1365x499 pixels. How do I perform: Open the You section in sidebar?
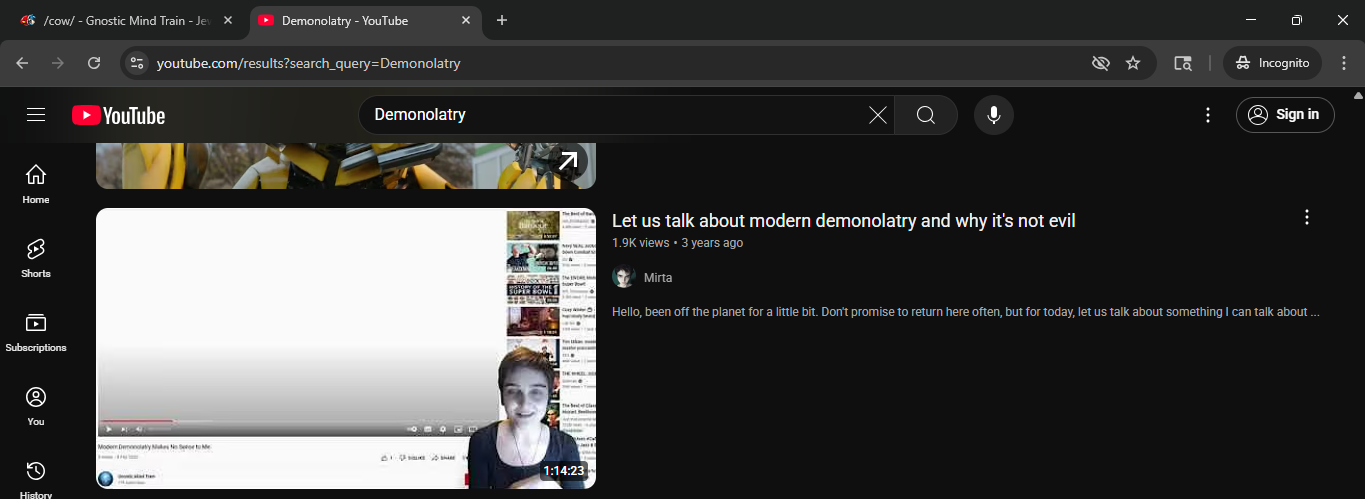(x=36, y=407)
